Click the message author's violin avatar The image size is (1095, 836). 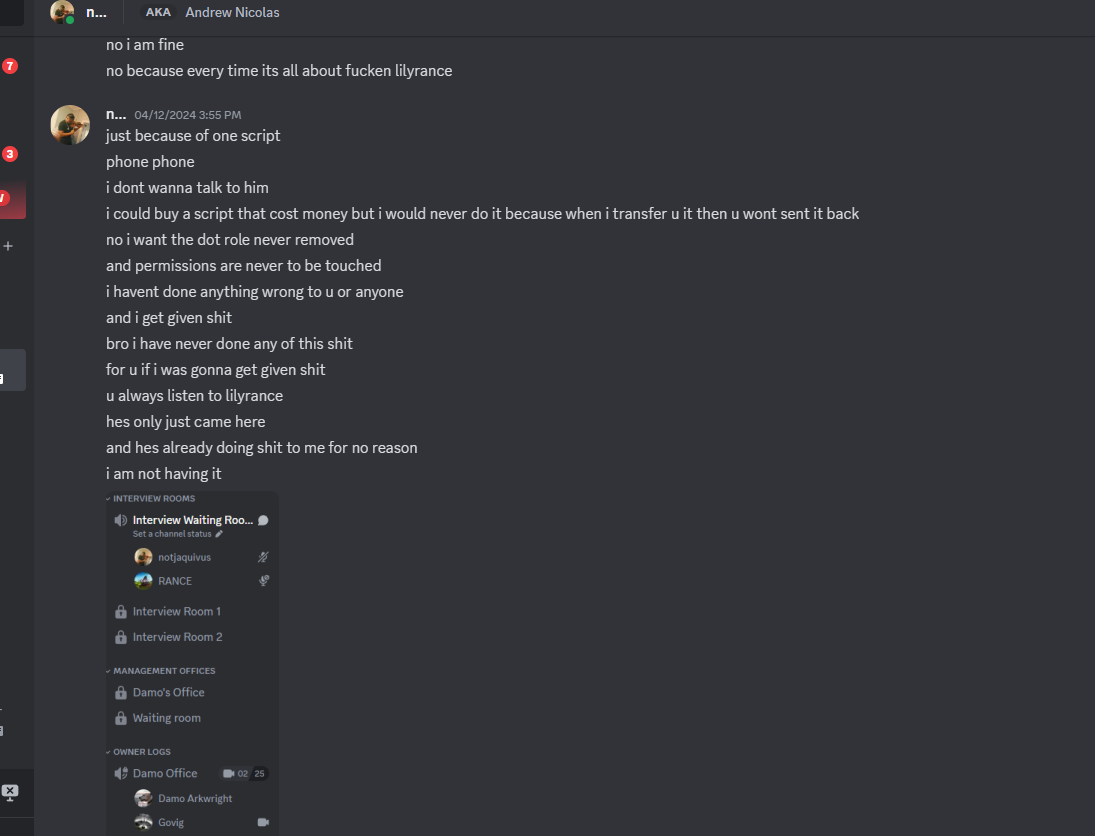[x=70, y=125]
